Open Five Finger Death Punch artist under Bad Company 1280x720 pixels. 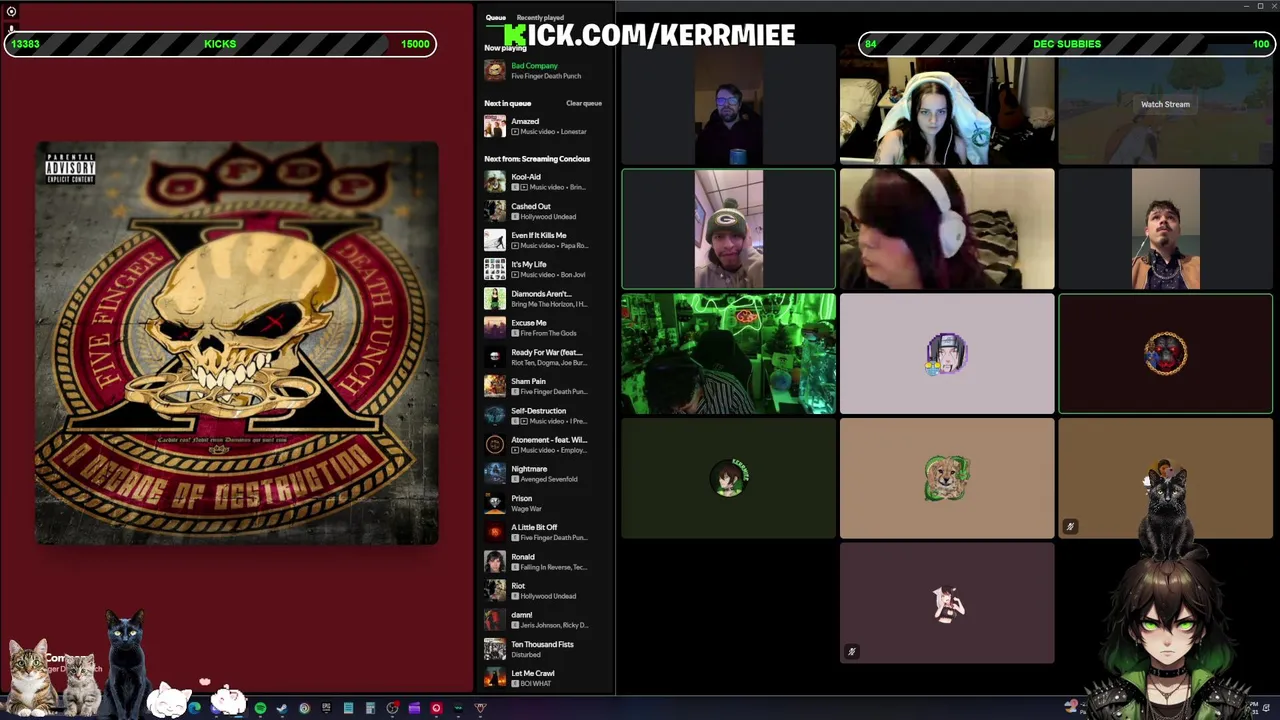coord(546,76)
